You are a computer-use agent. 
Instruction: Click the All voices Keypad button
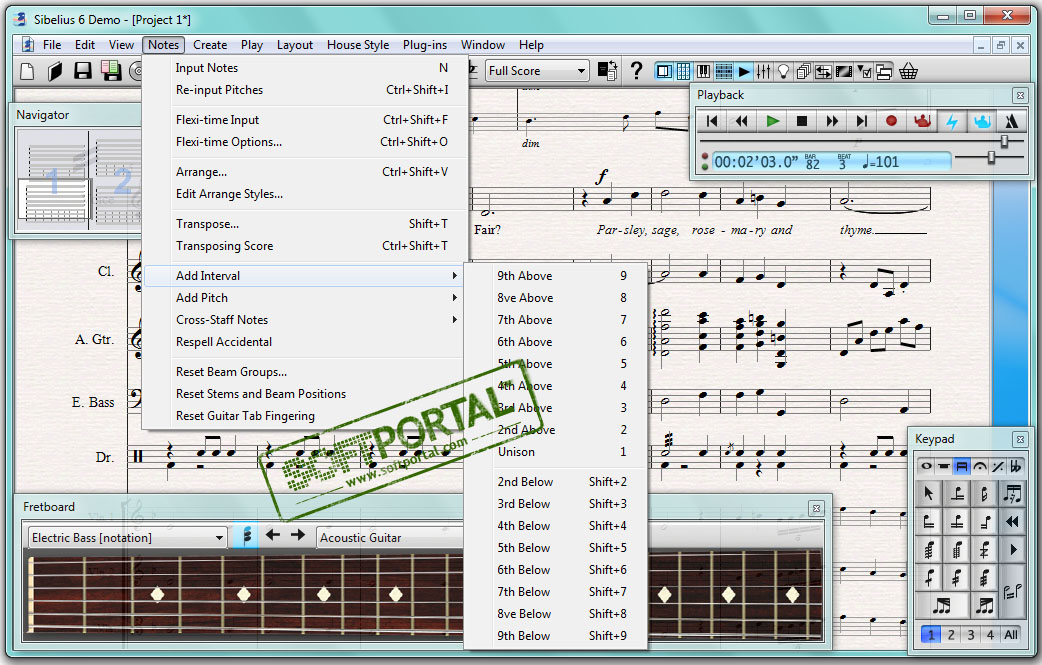1011,634
